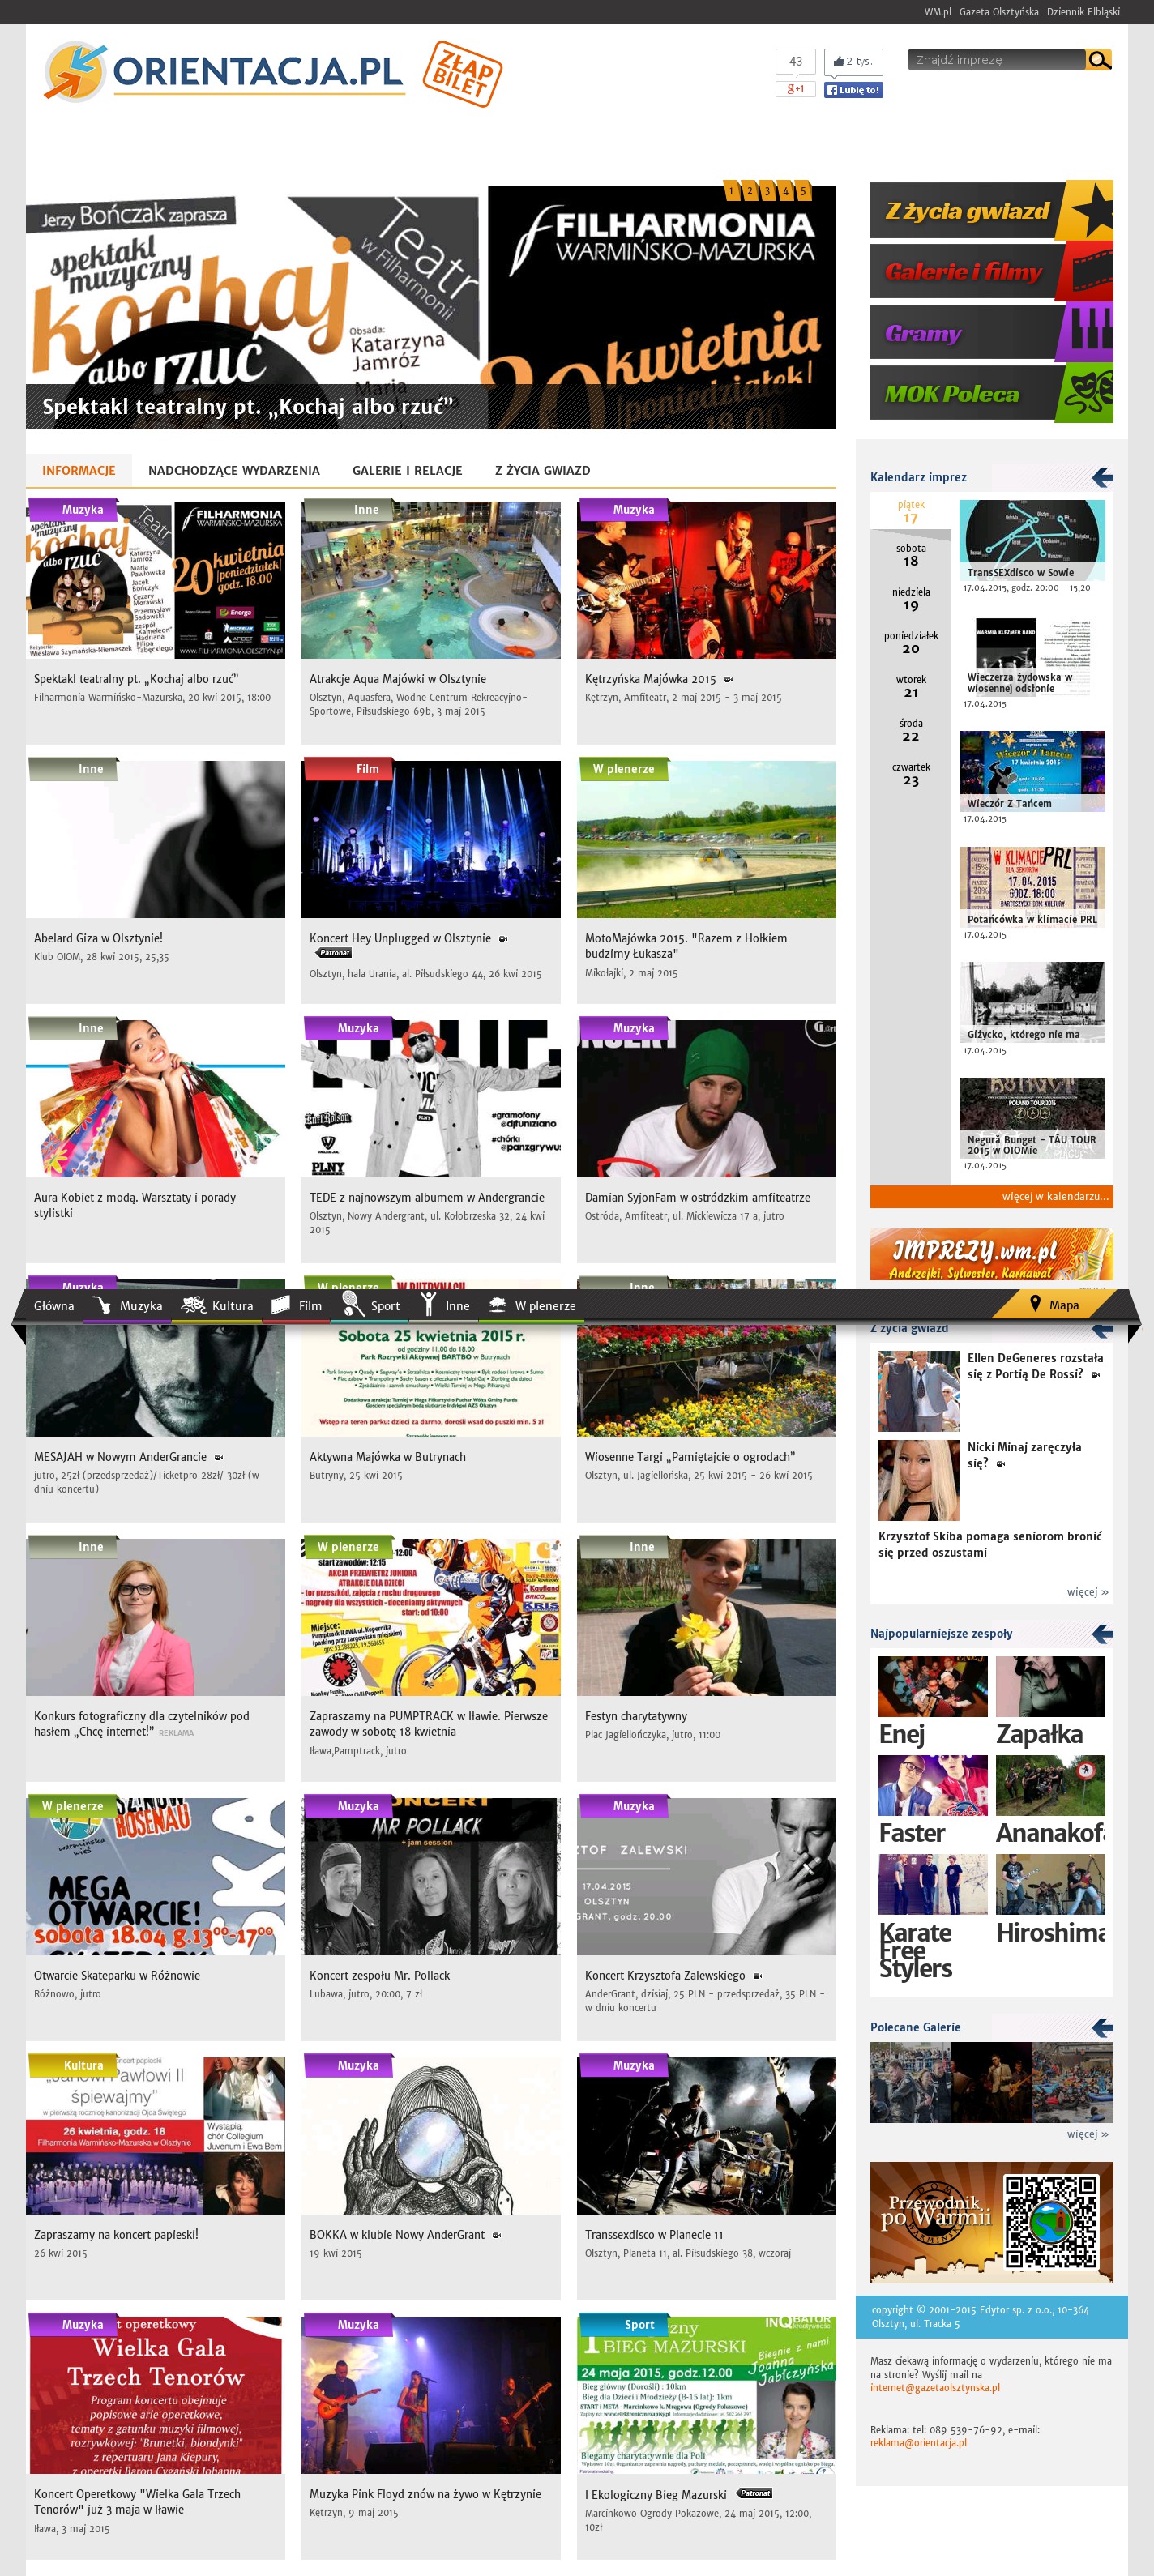Click the Najpopularniejsze zespoły arrow icon

pyautogui.click(x=1102, y=1634)
